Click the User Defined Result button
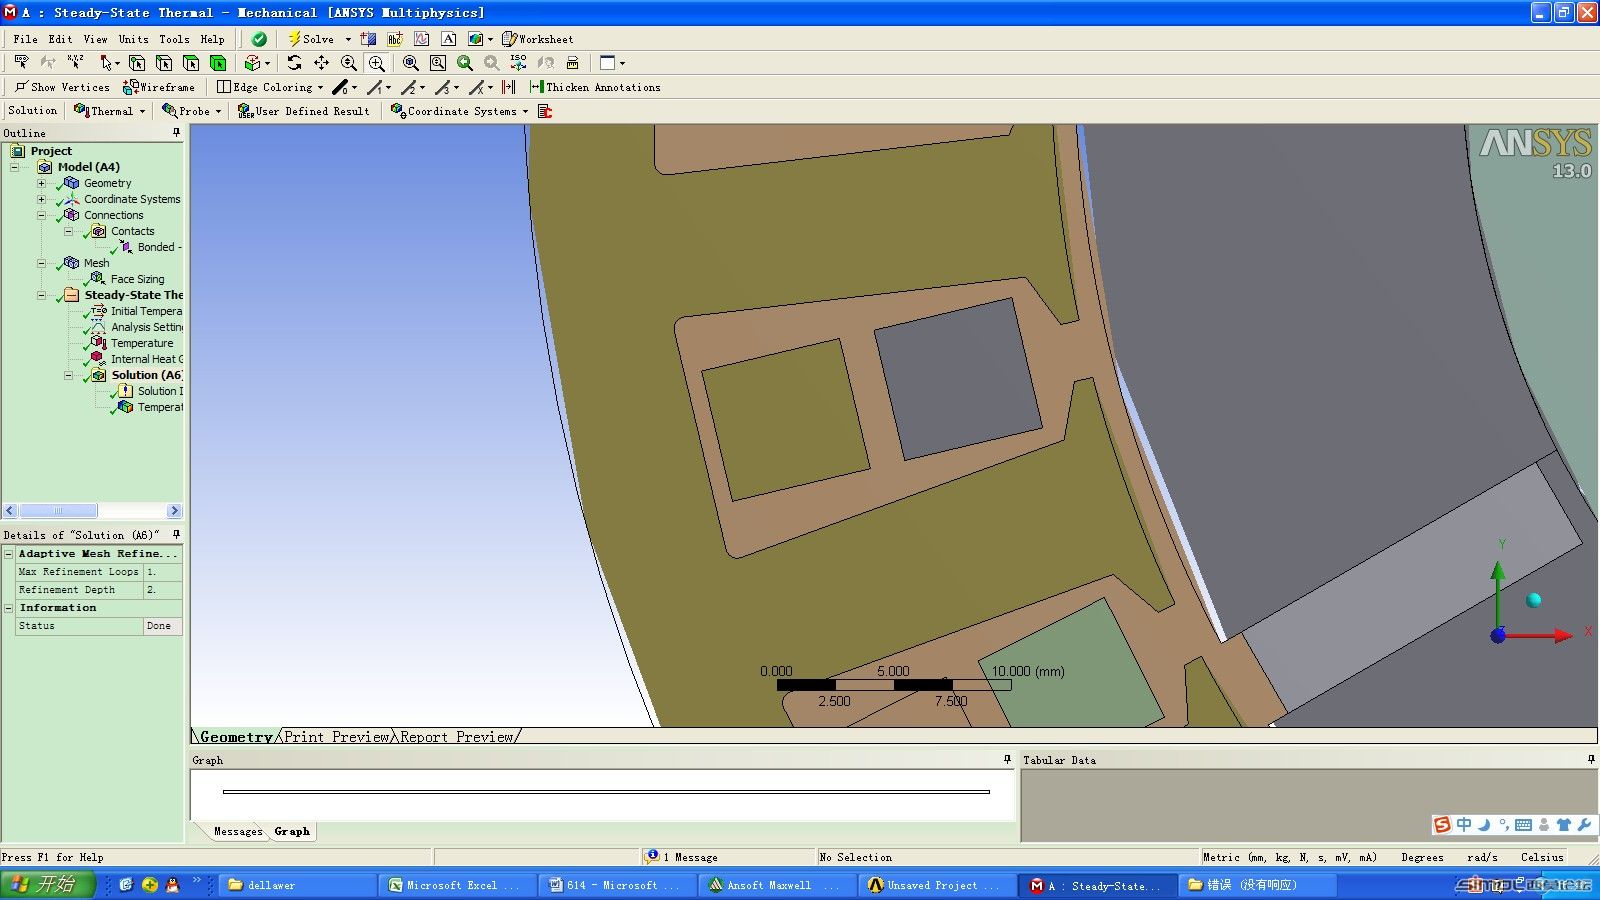 (x=304, y=111)
